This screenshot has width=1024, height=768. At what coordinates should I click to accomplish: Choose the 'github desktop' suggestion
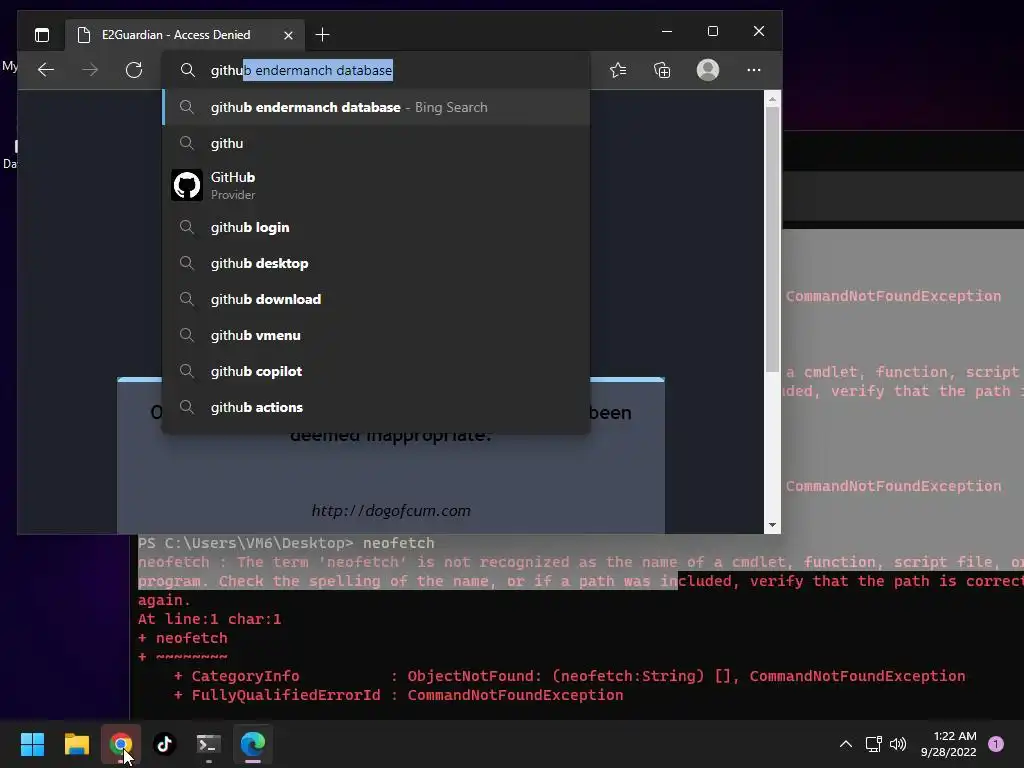(x=376, y=263)
